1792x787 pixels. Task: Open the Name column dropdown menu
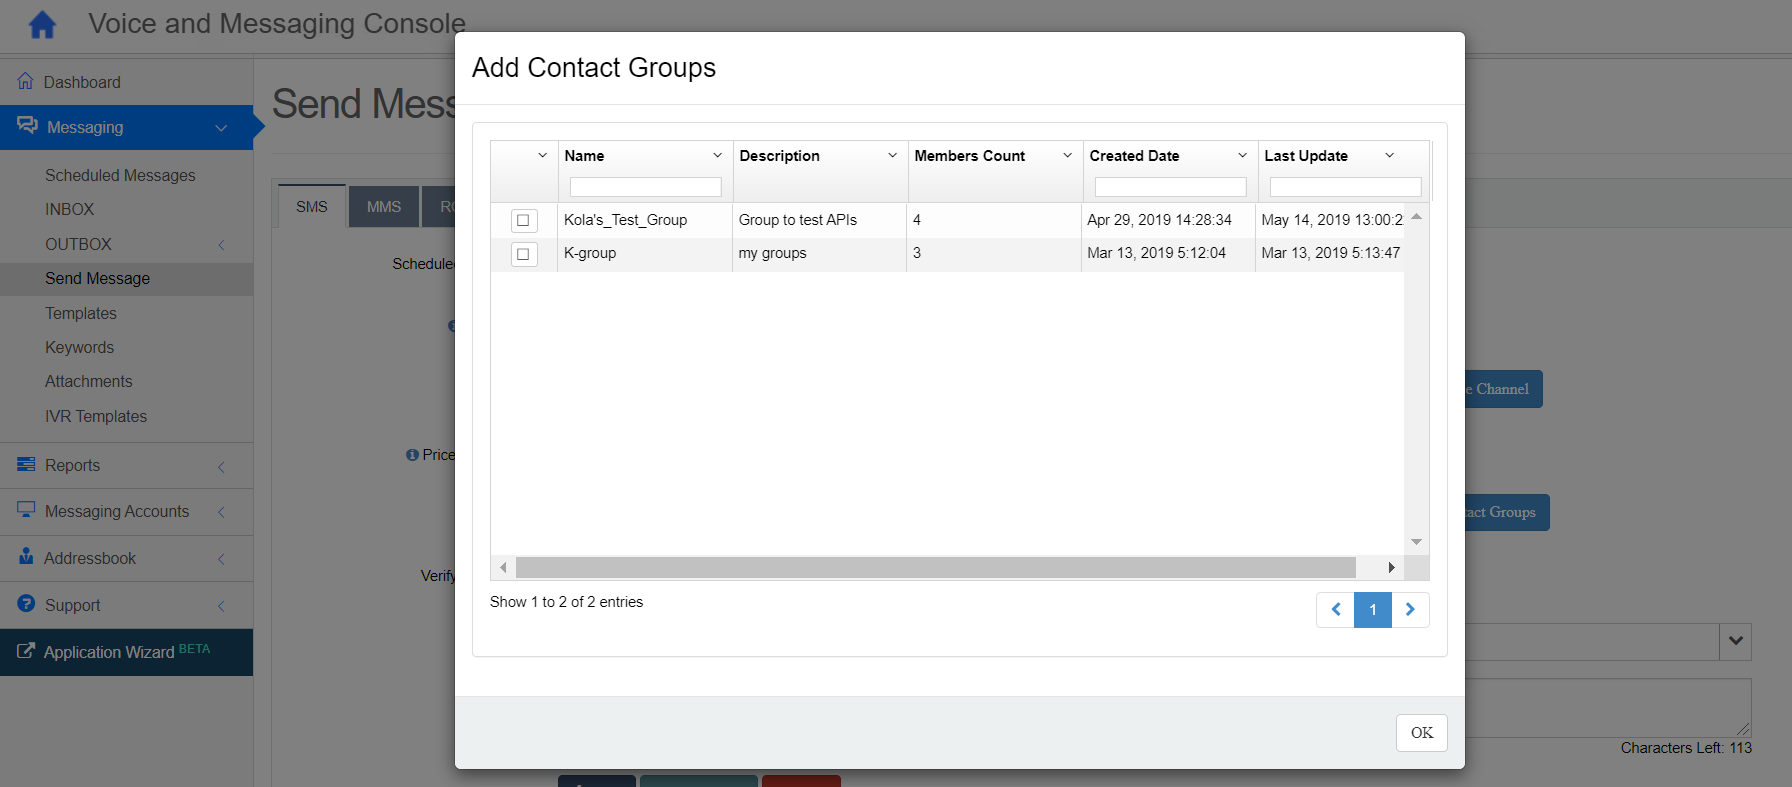click(x=717, y=156)
